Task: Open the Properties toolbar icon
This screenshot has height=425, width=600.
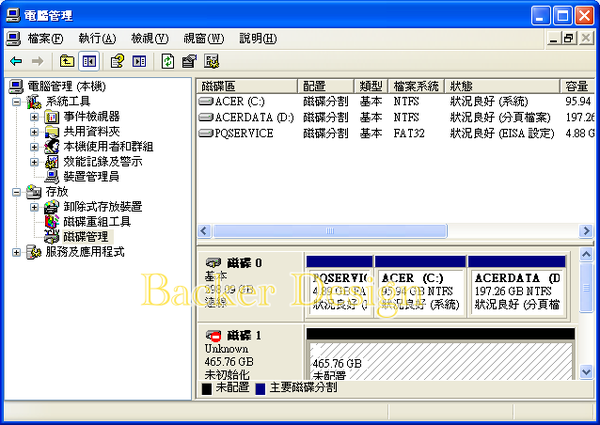Action: pyautogui.click(x=189, y=61)
